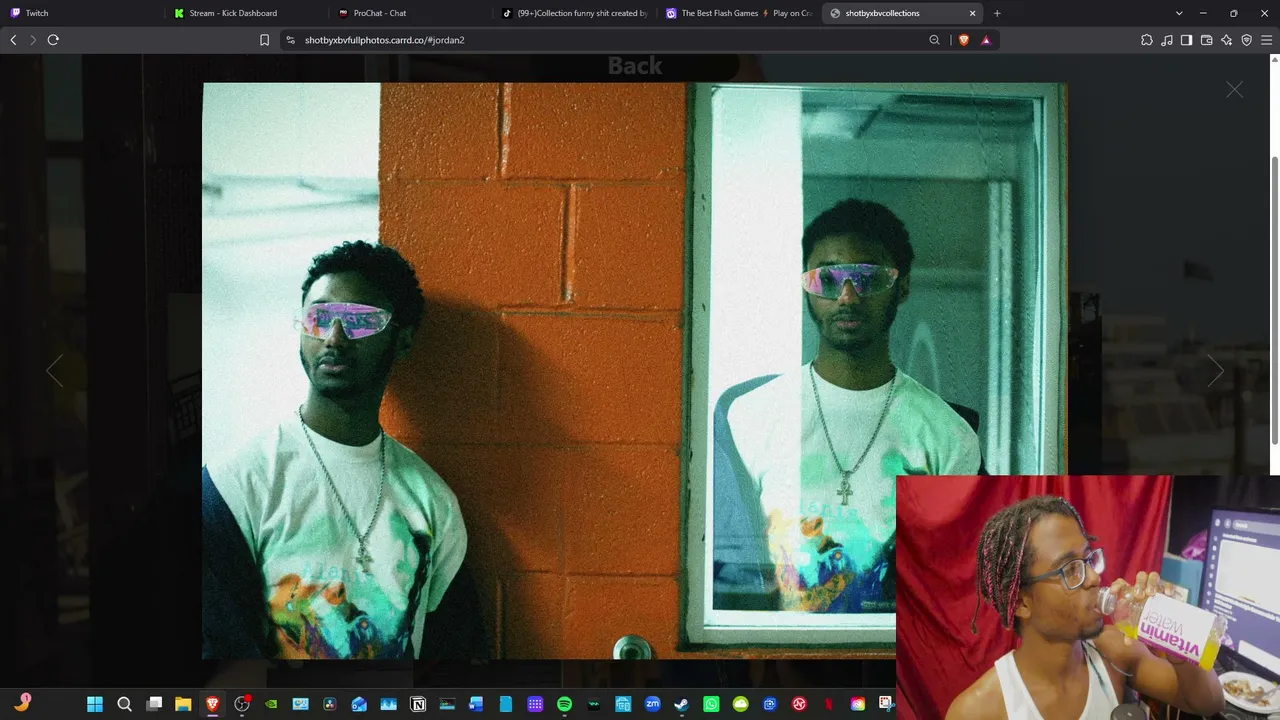Reload the current page
The width and height of the screenshot is (1280, 720).
tap(53, 40)
